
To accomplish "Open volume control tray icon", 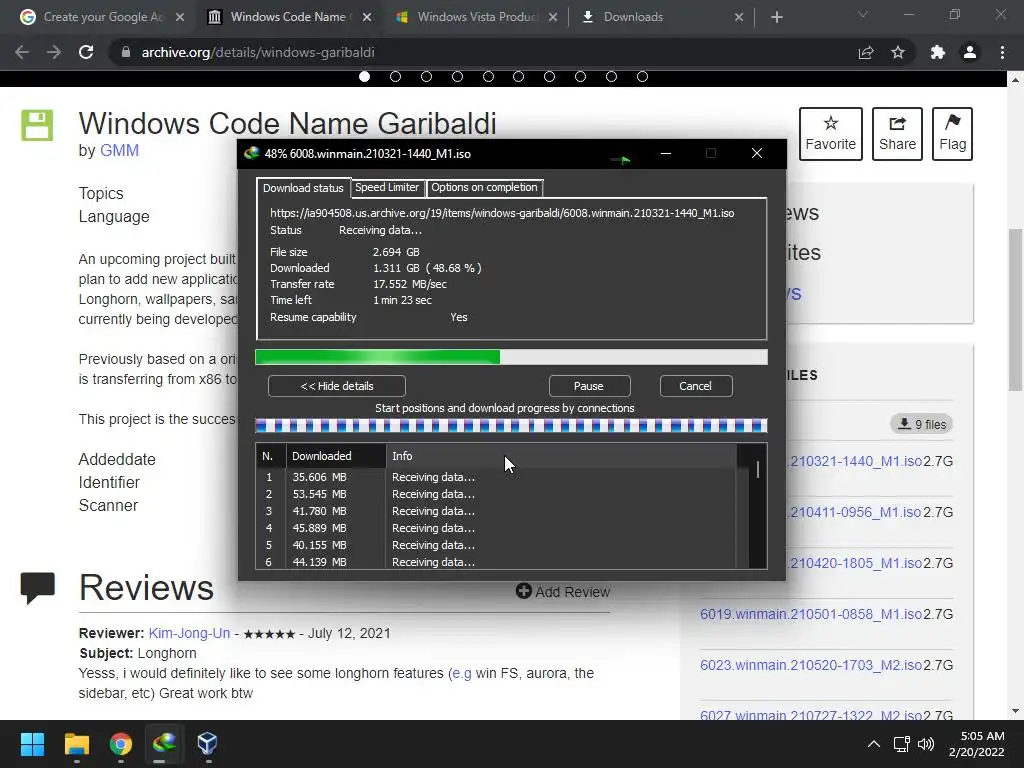I will pos(926,744).
